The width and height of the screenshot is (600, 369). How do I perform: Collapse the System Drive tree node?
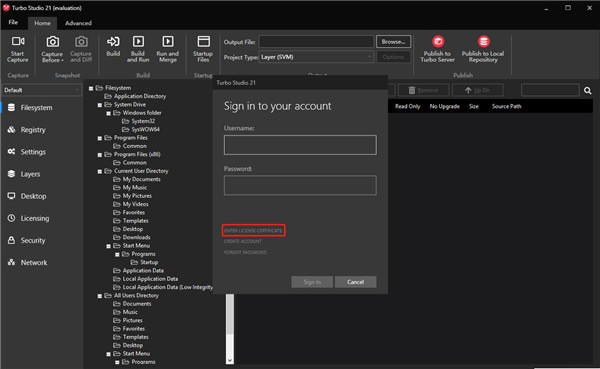[100, 105]
